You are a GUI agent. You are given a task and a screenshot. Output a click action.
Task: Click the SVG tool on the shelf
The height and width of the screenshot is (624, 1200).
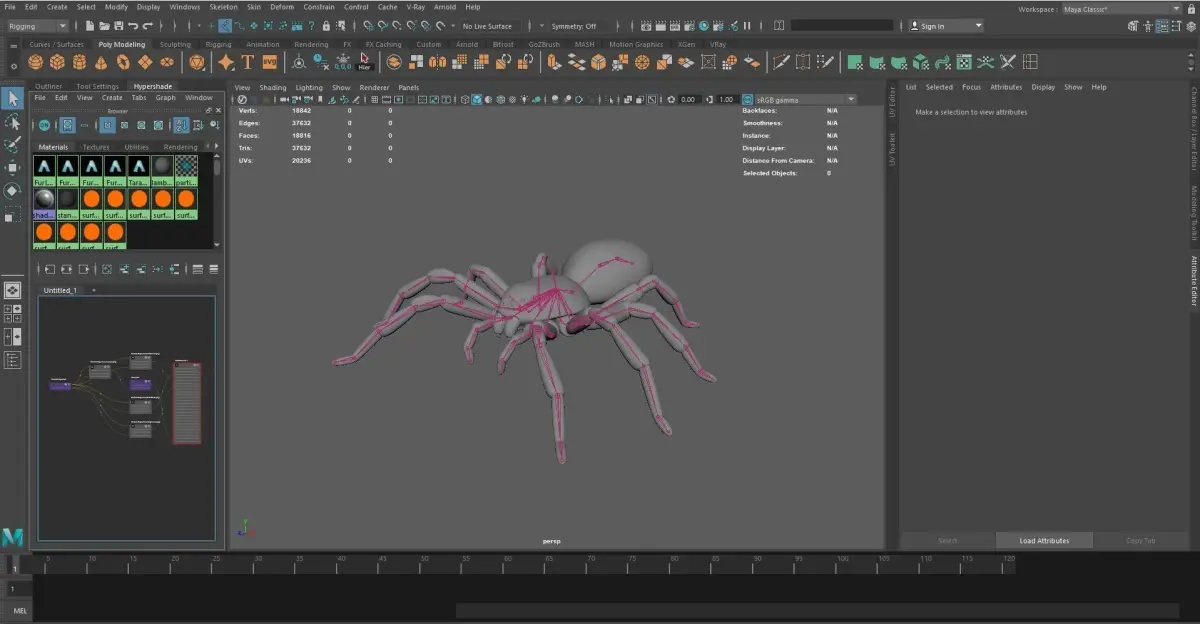point(269,62)
